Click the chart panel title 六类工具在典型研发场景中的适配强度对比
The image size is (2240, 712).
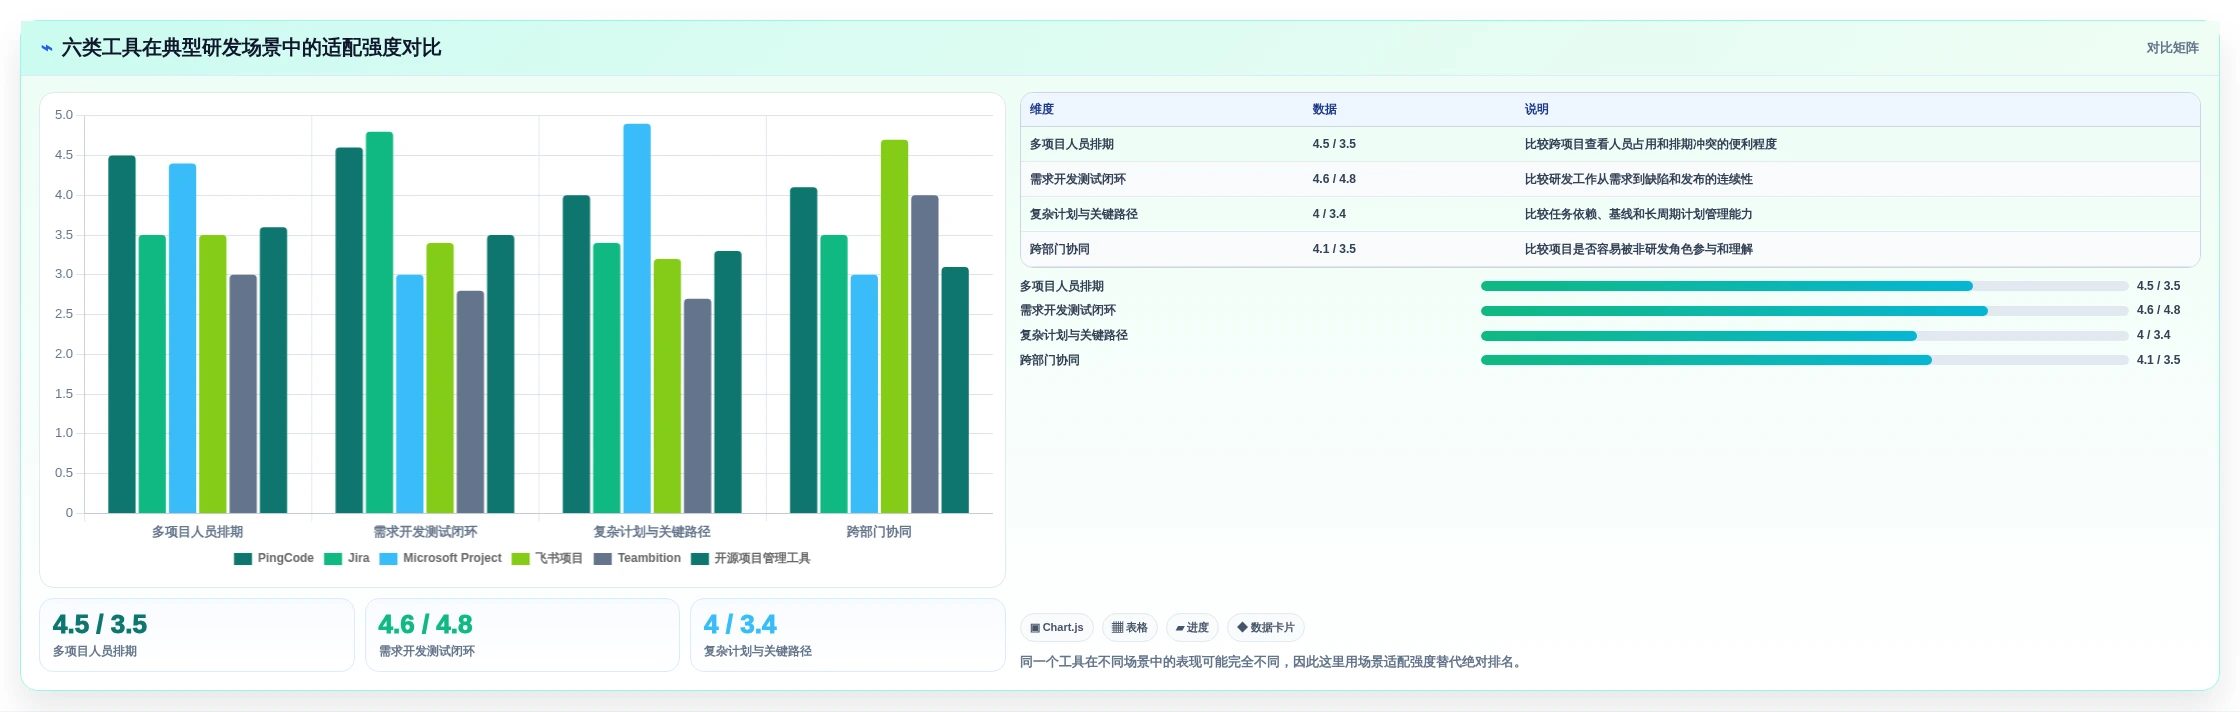tap(251, 48)
